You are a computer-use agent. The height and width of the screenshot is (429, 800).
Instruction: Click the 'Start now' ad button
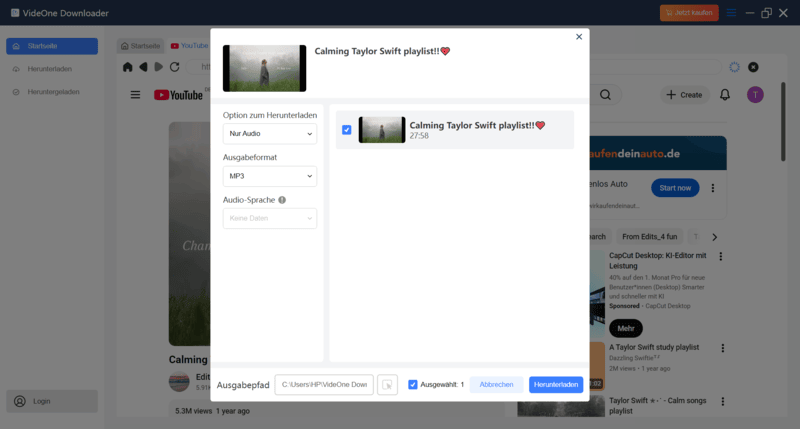pyautogui.click(x=675, y=188)
